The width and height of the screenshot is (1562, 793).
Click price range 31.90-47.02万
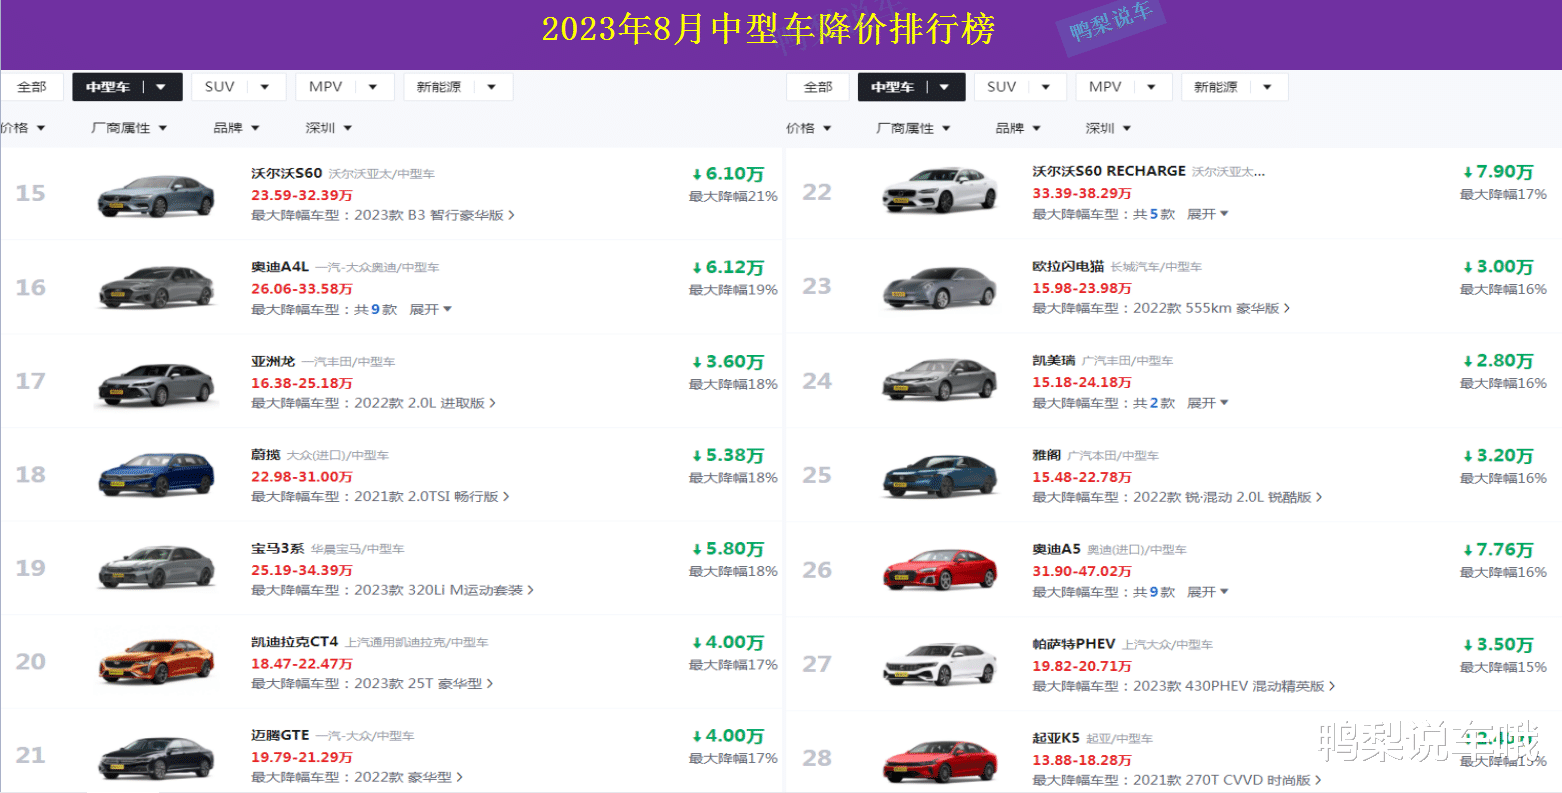[x=1082, y=571]
